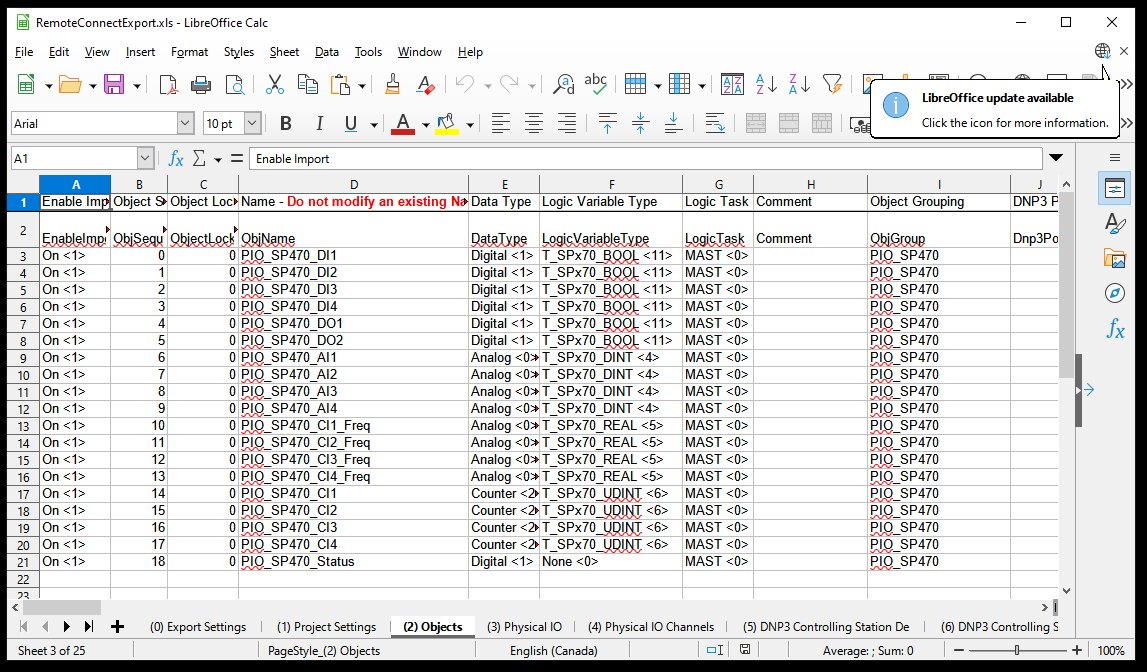The image size is (1147, 672).
Task: Open Find & Replace tool
Action: point(564,85)
